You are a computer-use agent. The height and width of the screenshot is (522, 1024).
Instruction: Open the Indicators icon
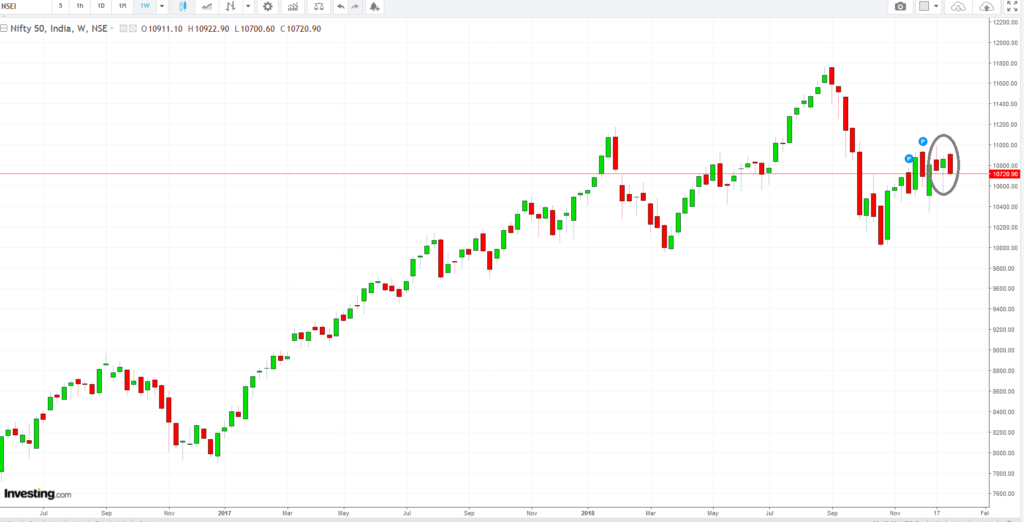(x=293, y=7)
